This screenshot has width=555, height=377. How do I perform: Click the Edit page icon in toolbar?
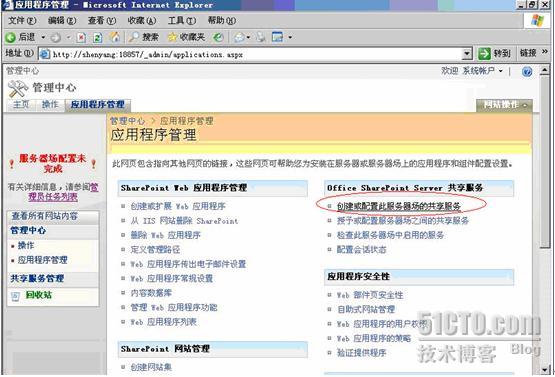(x=278, y=37)
